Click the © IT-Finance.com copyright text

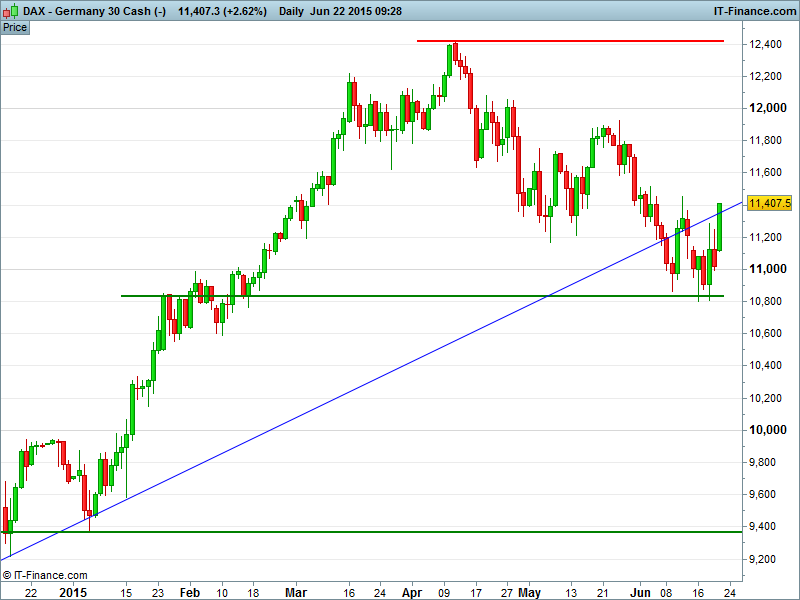point(45,575)
